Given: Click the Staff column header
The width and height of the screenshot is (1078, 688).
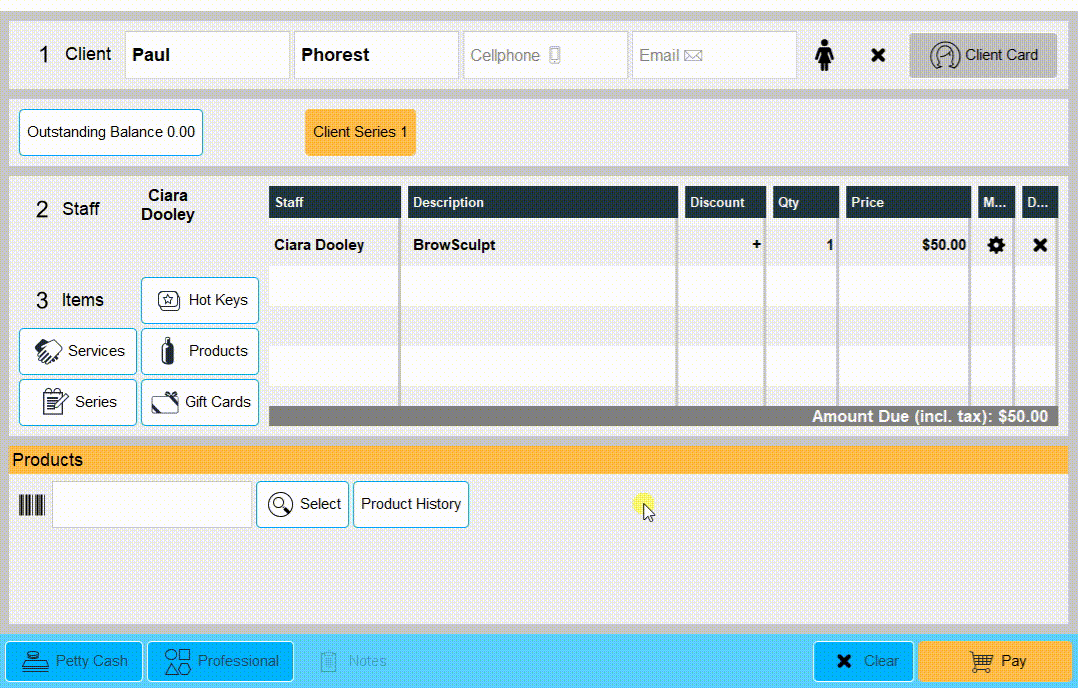Looking at the screenshot, I should click(335, 202).
